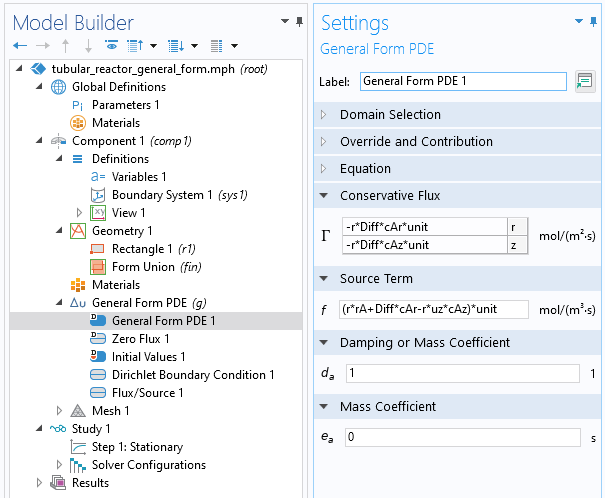Move node up with the up arrow
This screenshot has width=605, height=498.
tap(66, 46)
